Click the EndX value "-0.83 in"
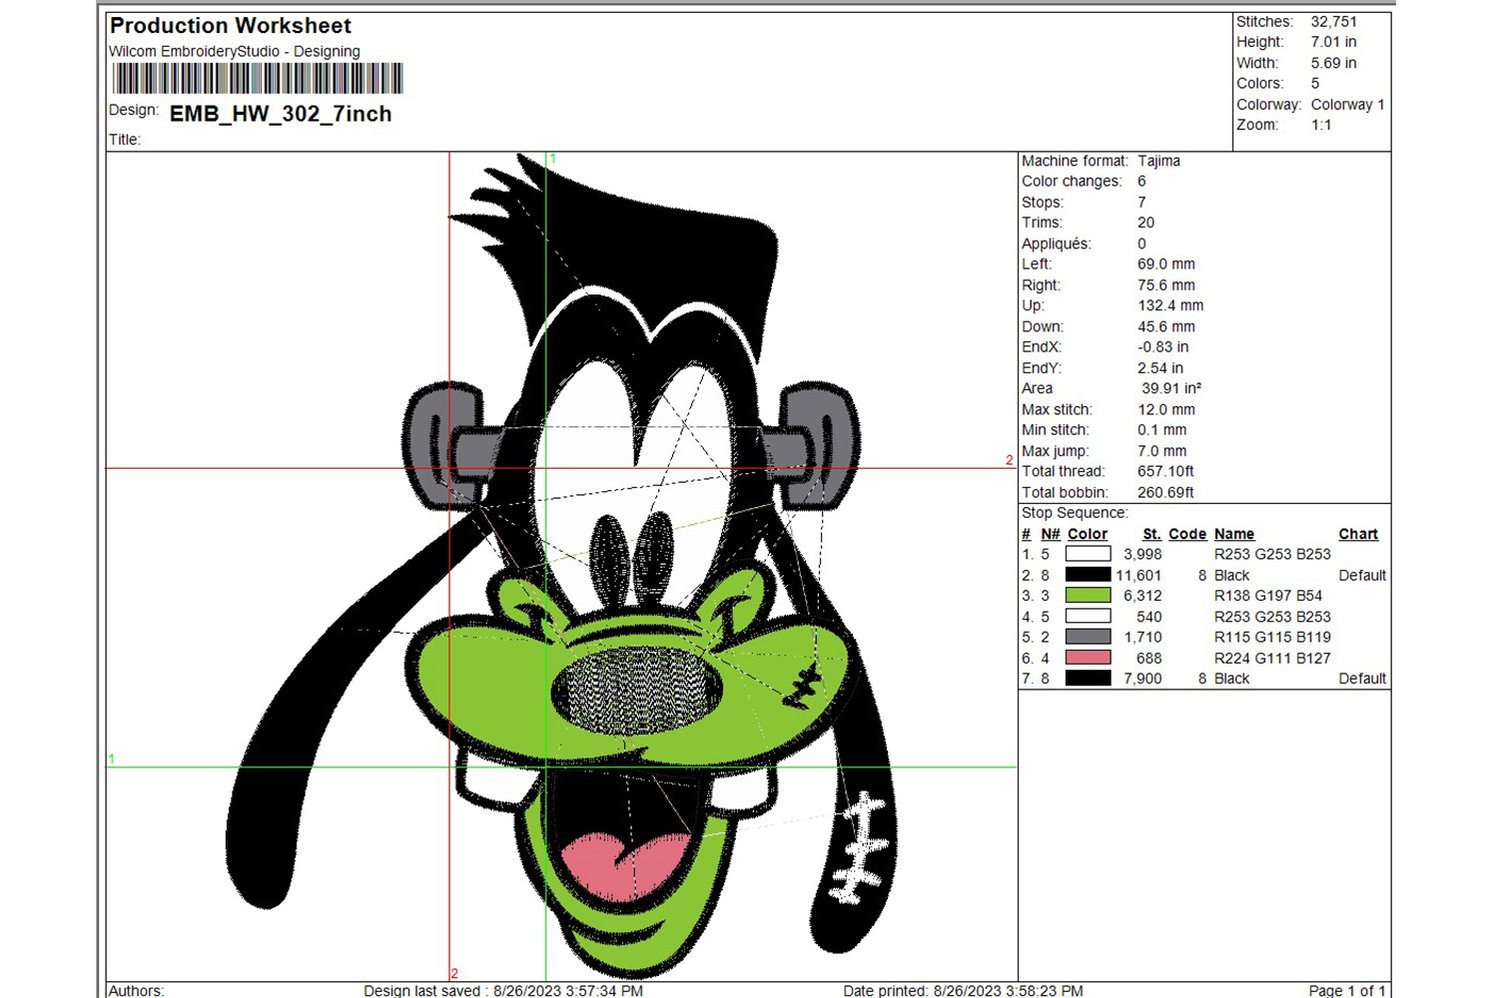Screen dimensions: 1500x998 (1163, 347)
